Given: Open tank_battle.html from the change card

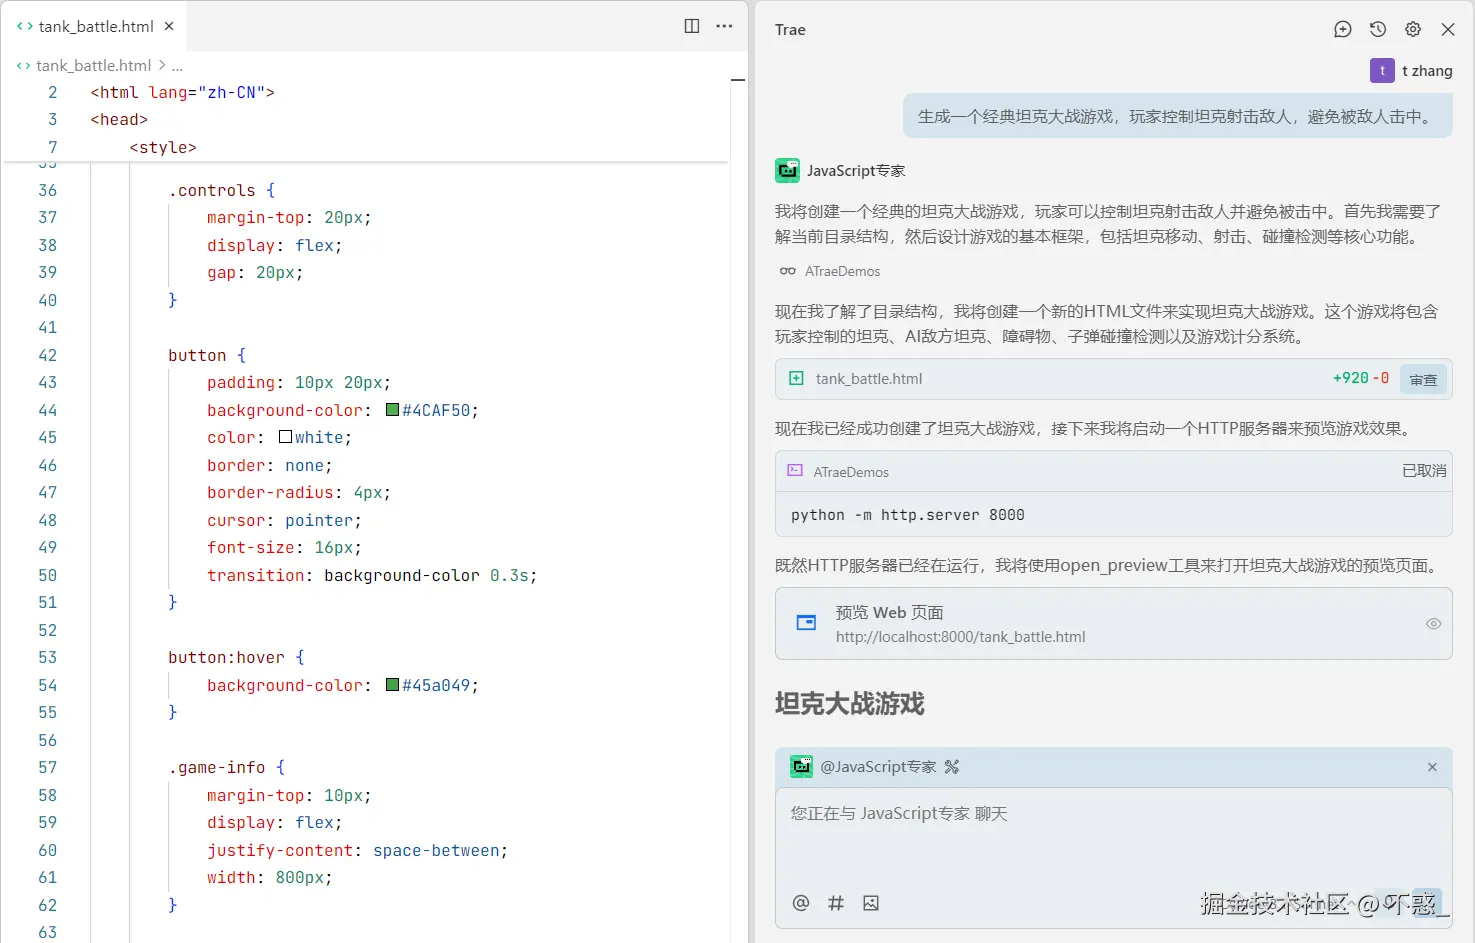Looking at the screenshot, I should point(869,379).
